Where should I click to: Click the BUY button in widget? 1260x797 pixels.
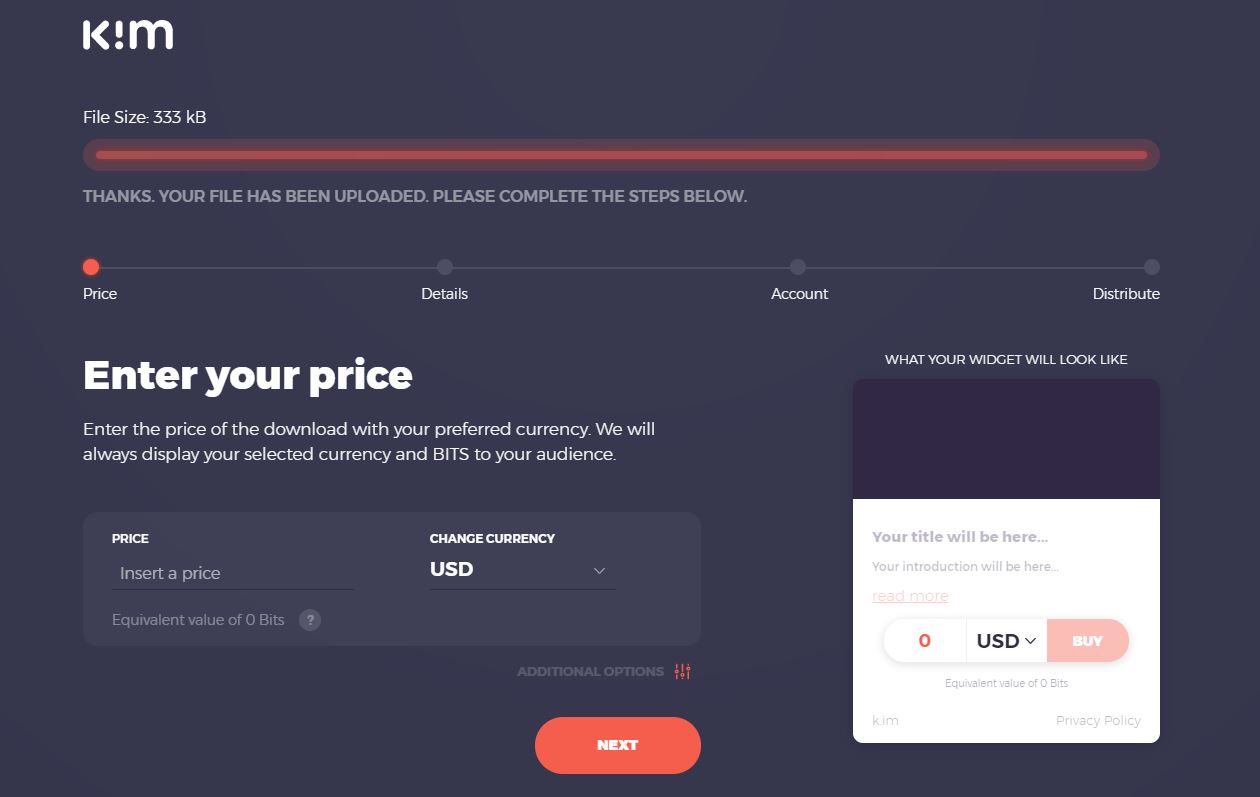pos(1087,641)
